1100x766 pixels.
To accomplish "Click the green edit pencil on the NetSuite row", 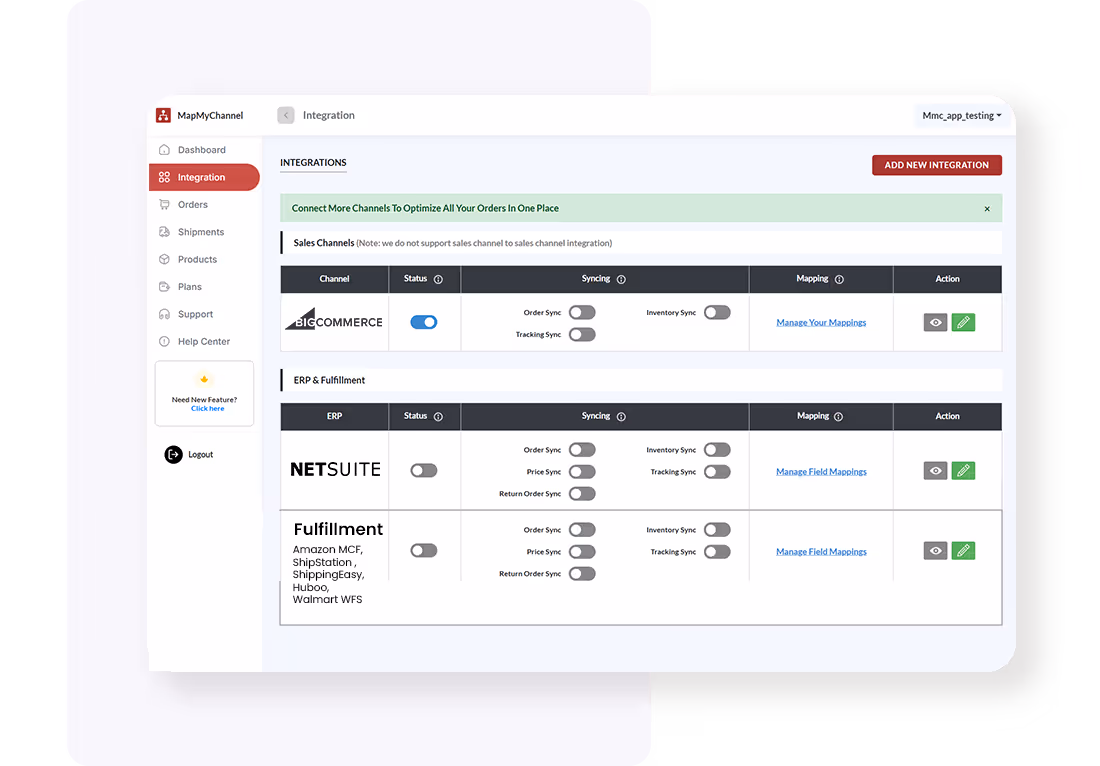I will pyautogui.click(x=963, y=470).
